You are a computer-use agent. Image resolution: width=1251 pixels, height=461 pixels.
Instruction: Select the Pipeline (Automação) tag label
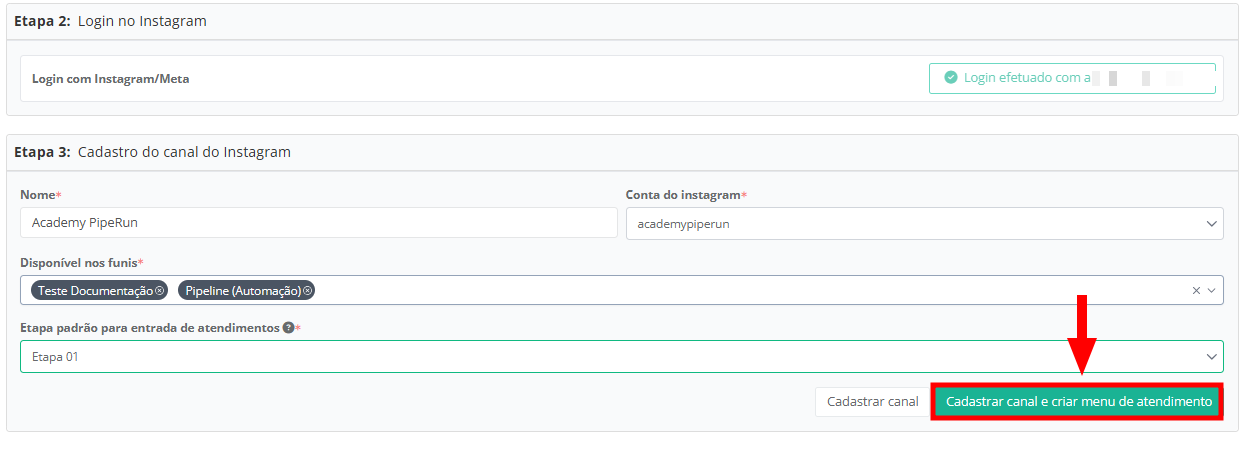pyautogui.click(x=243, y=291)
